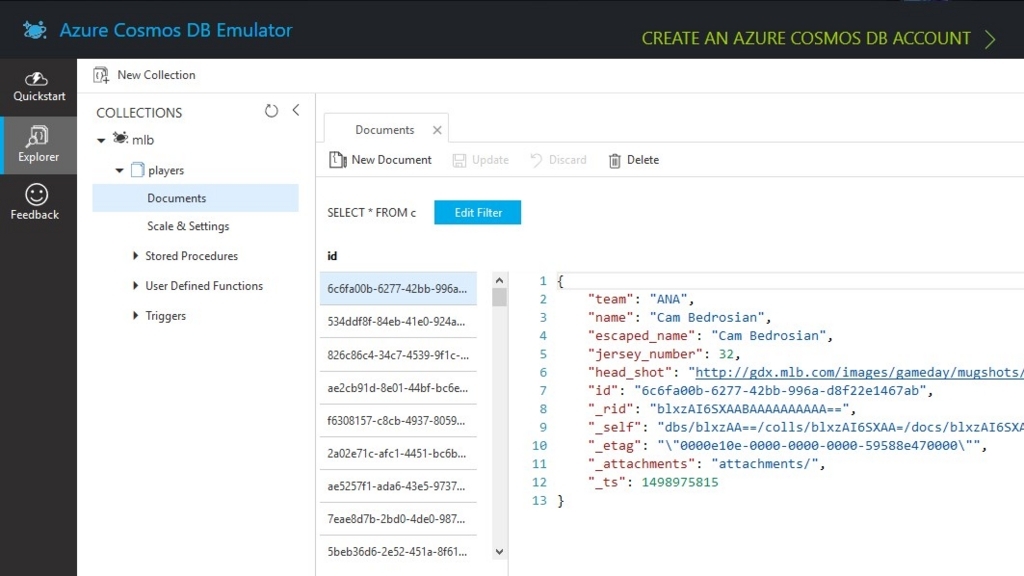Click the _ts value 1498975815
The width and height of the screenshot is (1024, 576).
click(679, 482)
